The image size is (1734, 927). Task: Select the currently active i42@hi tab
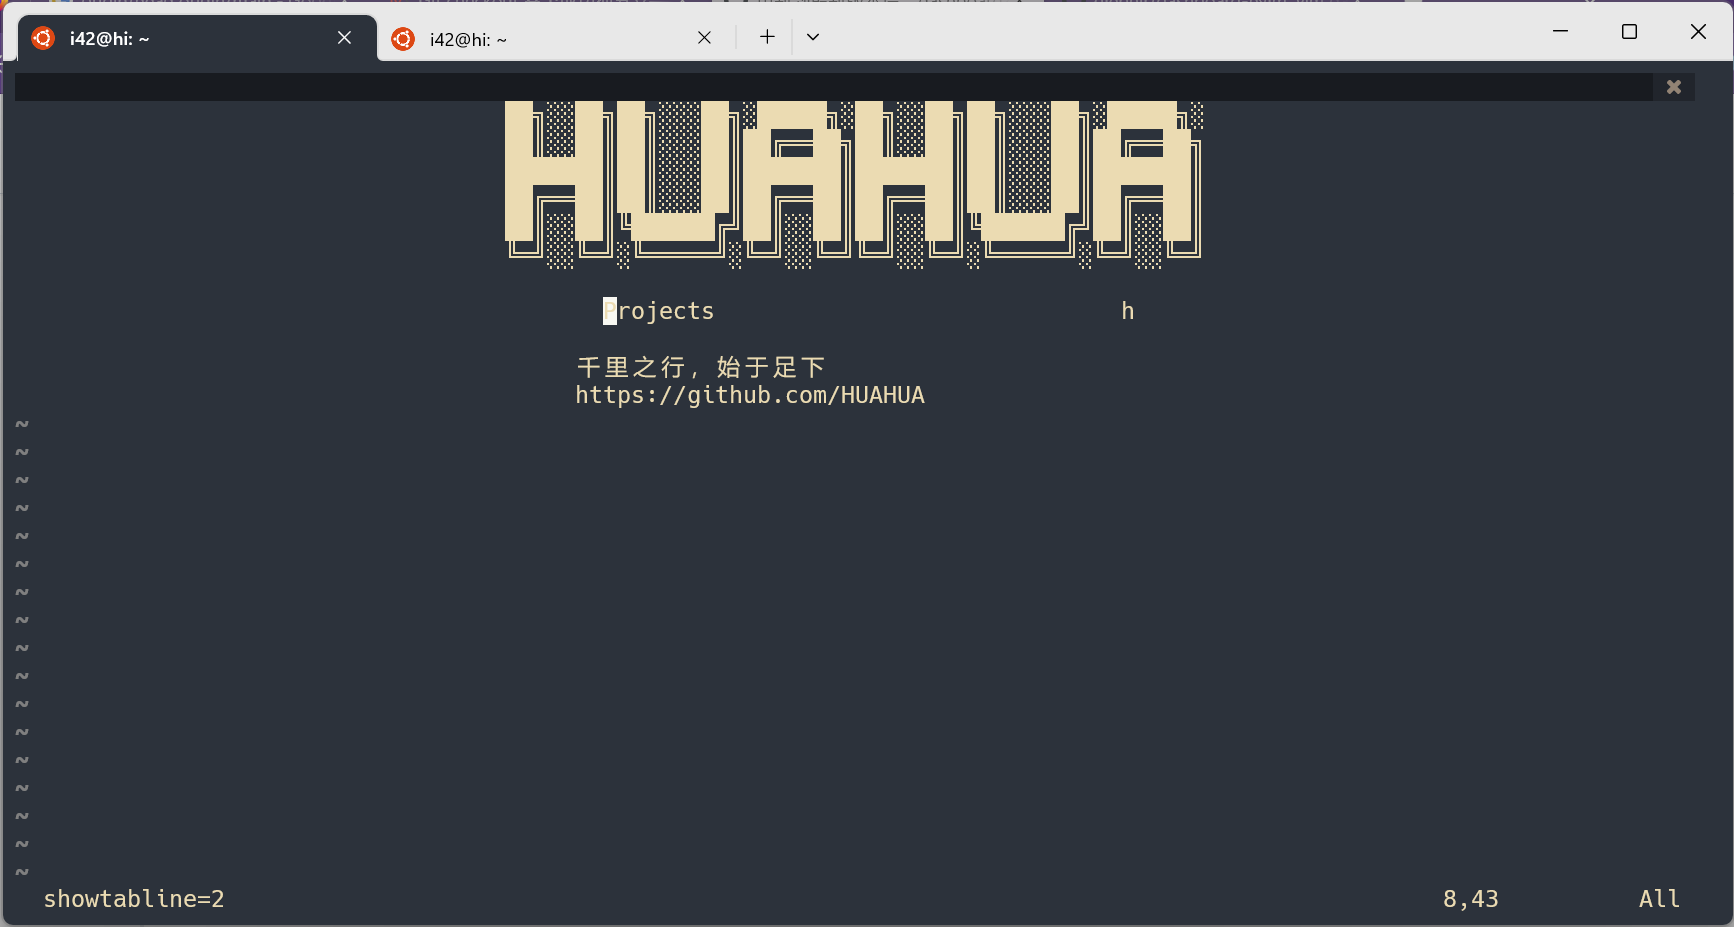click(150, 38)
